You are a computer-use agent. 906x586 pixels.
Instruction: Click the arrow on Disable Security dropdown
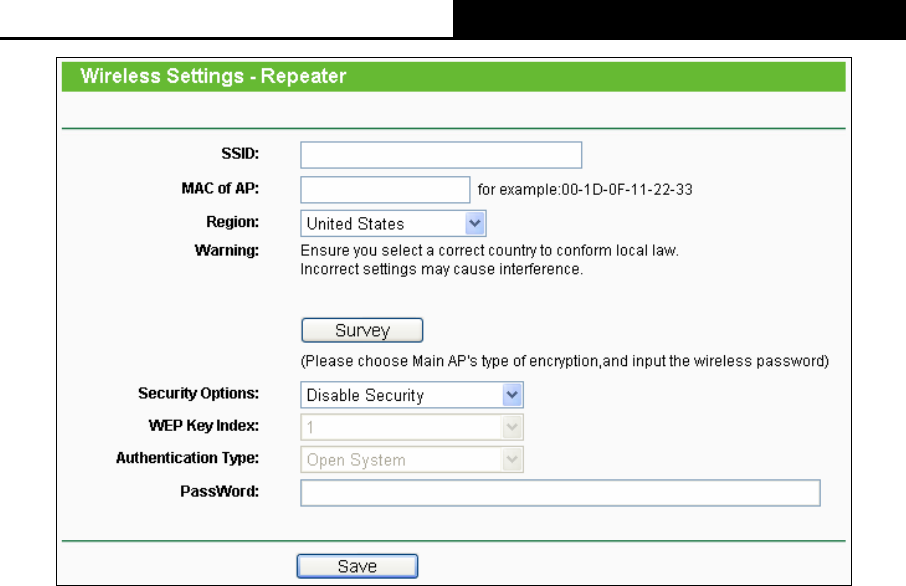tap(512, 395)
